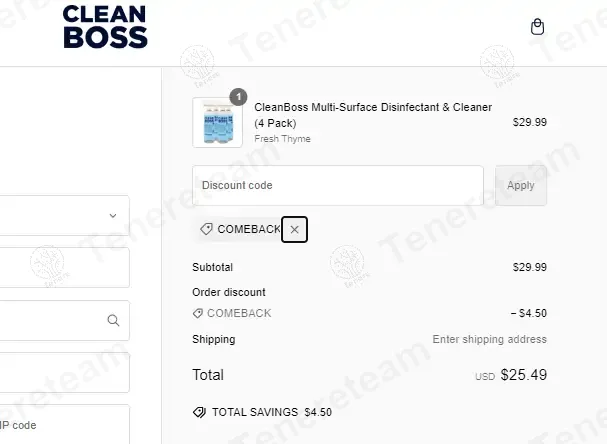Click the CleanBoss disinfectant product thumbnail
This screenshot has width=607, height=444.
217,123
